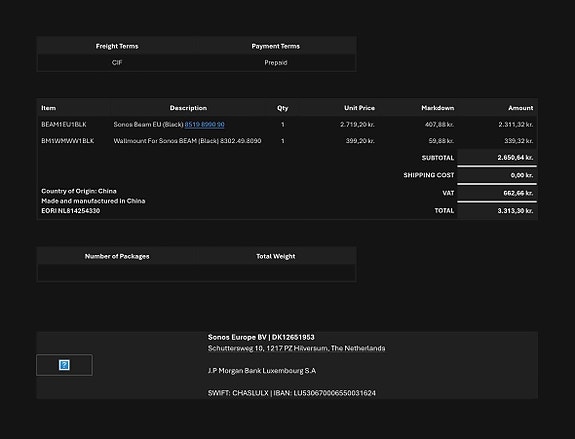Click the BEAM1EU1BLK item code
Screen dimensions: 575x439
coord(64,124)
